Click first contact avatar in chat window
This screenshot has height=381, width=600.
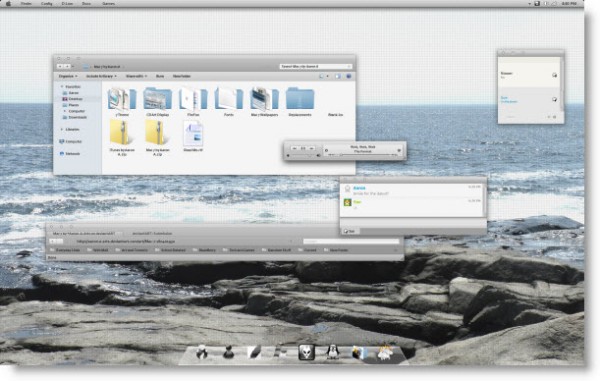point(347,189)
